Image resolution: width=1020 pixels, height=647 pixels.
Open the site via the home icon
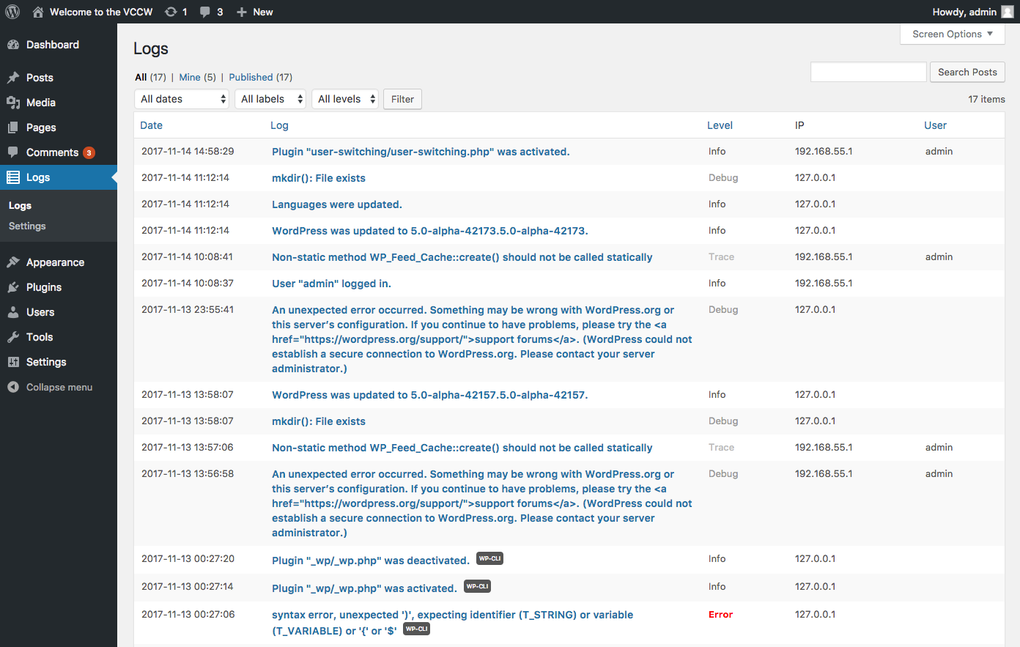(35, 11)
